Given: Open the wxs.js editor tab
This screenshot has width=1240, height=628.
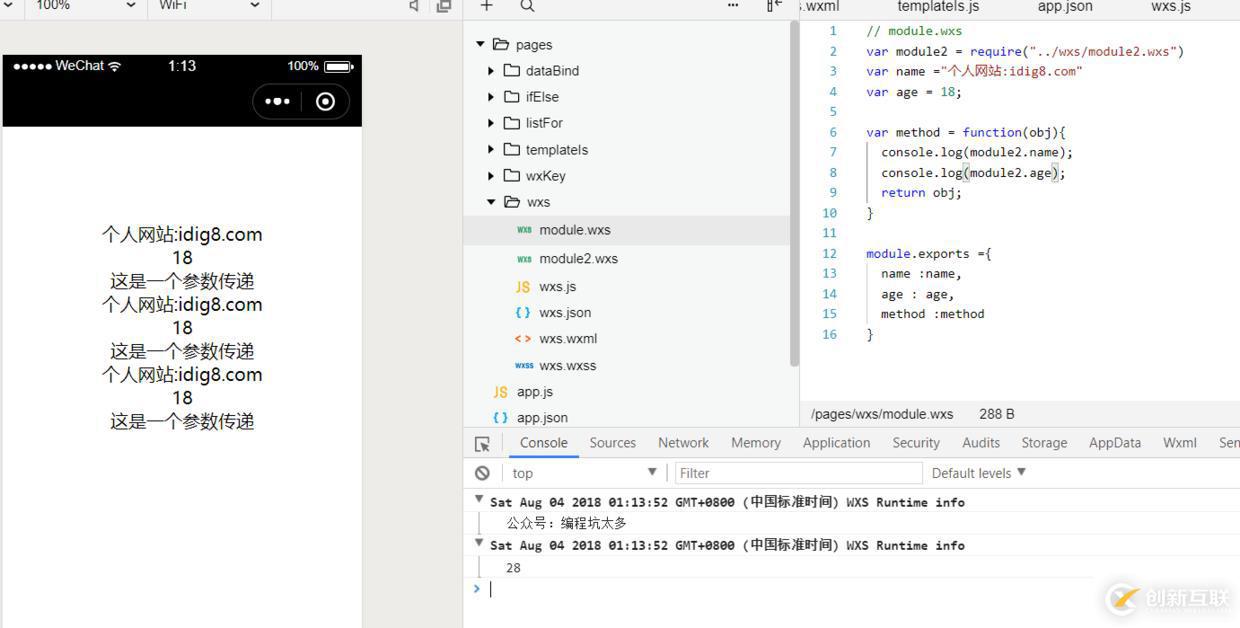Looking at the screenshot, I should pyautogui.click(x=1171, y=6).
